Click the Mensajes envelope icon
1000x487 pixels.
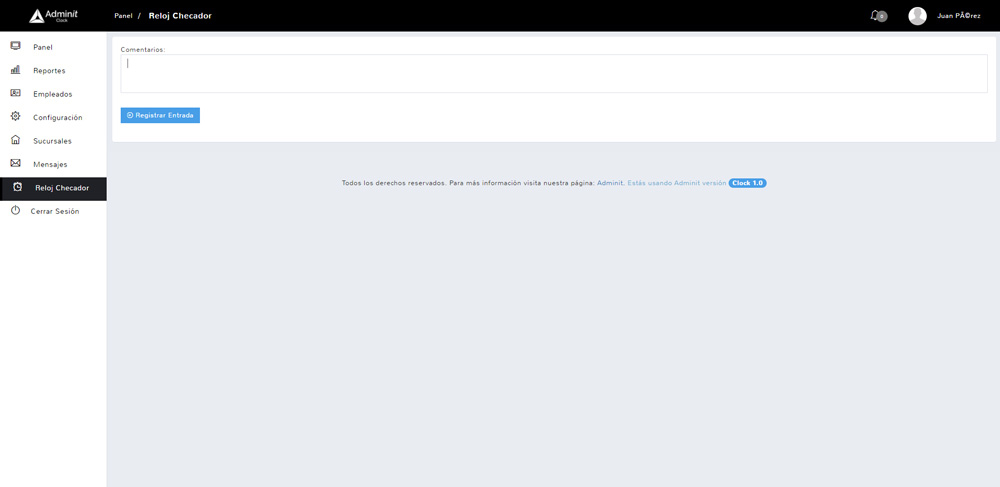pyautogui.click(x=15, y=163)
